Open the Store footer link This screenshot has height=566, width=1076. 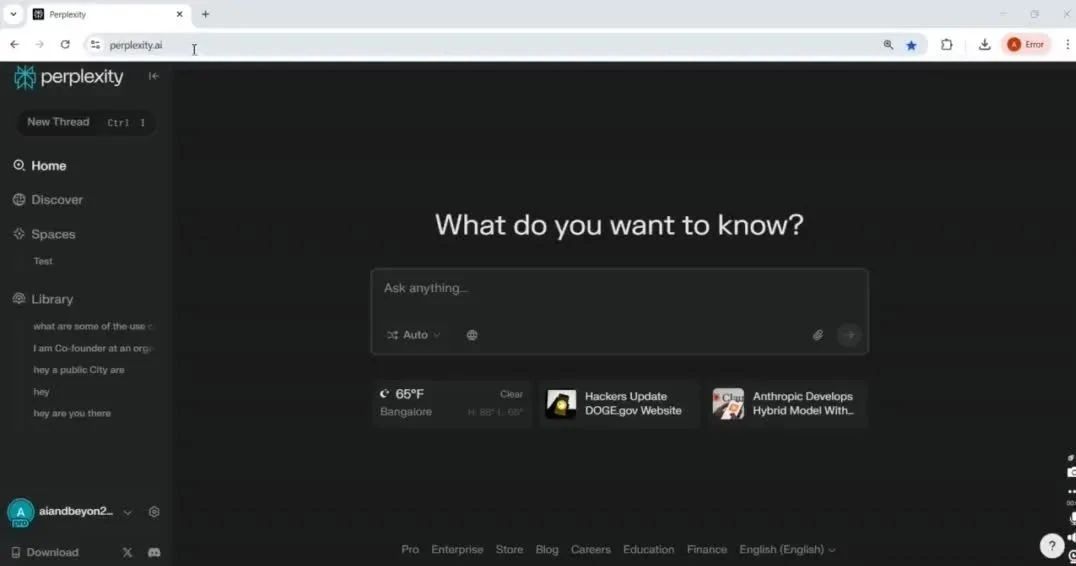509,550
